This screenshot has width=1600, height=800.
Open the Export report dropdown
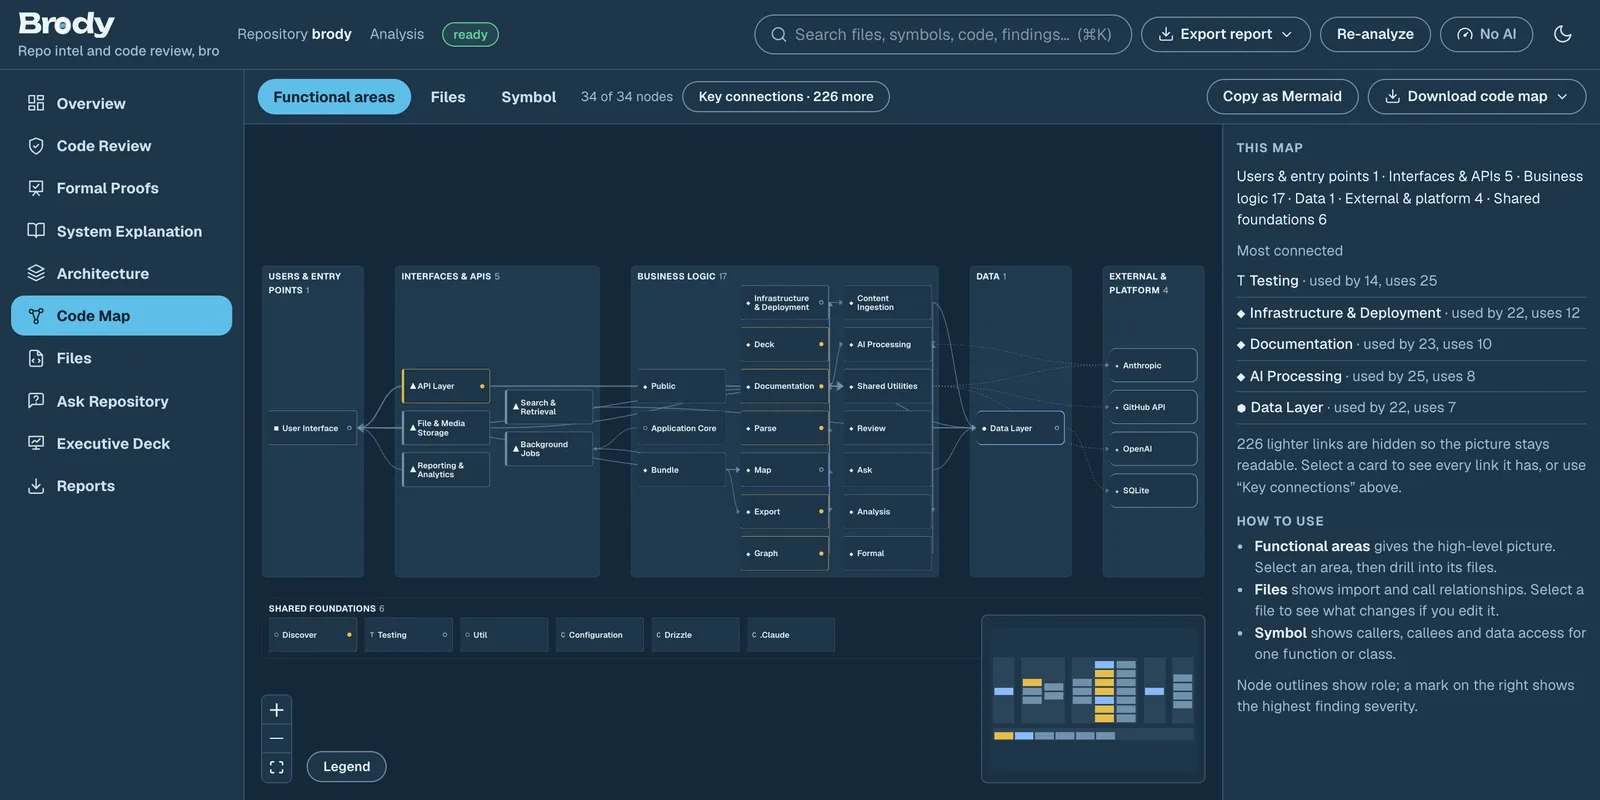(x=1225, y=34)
